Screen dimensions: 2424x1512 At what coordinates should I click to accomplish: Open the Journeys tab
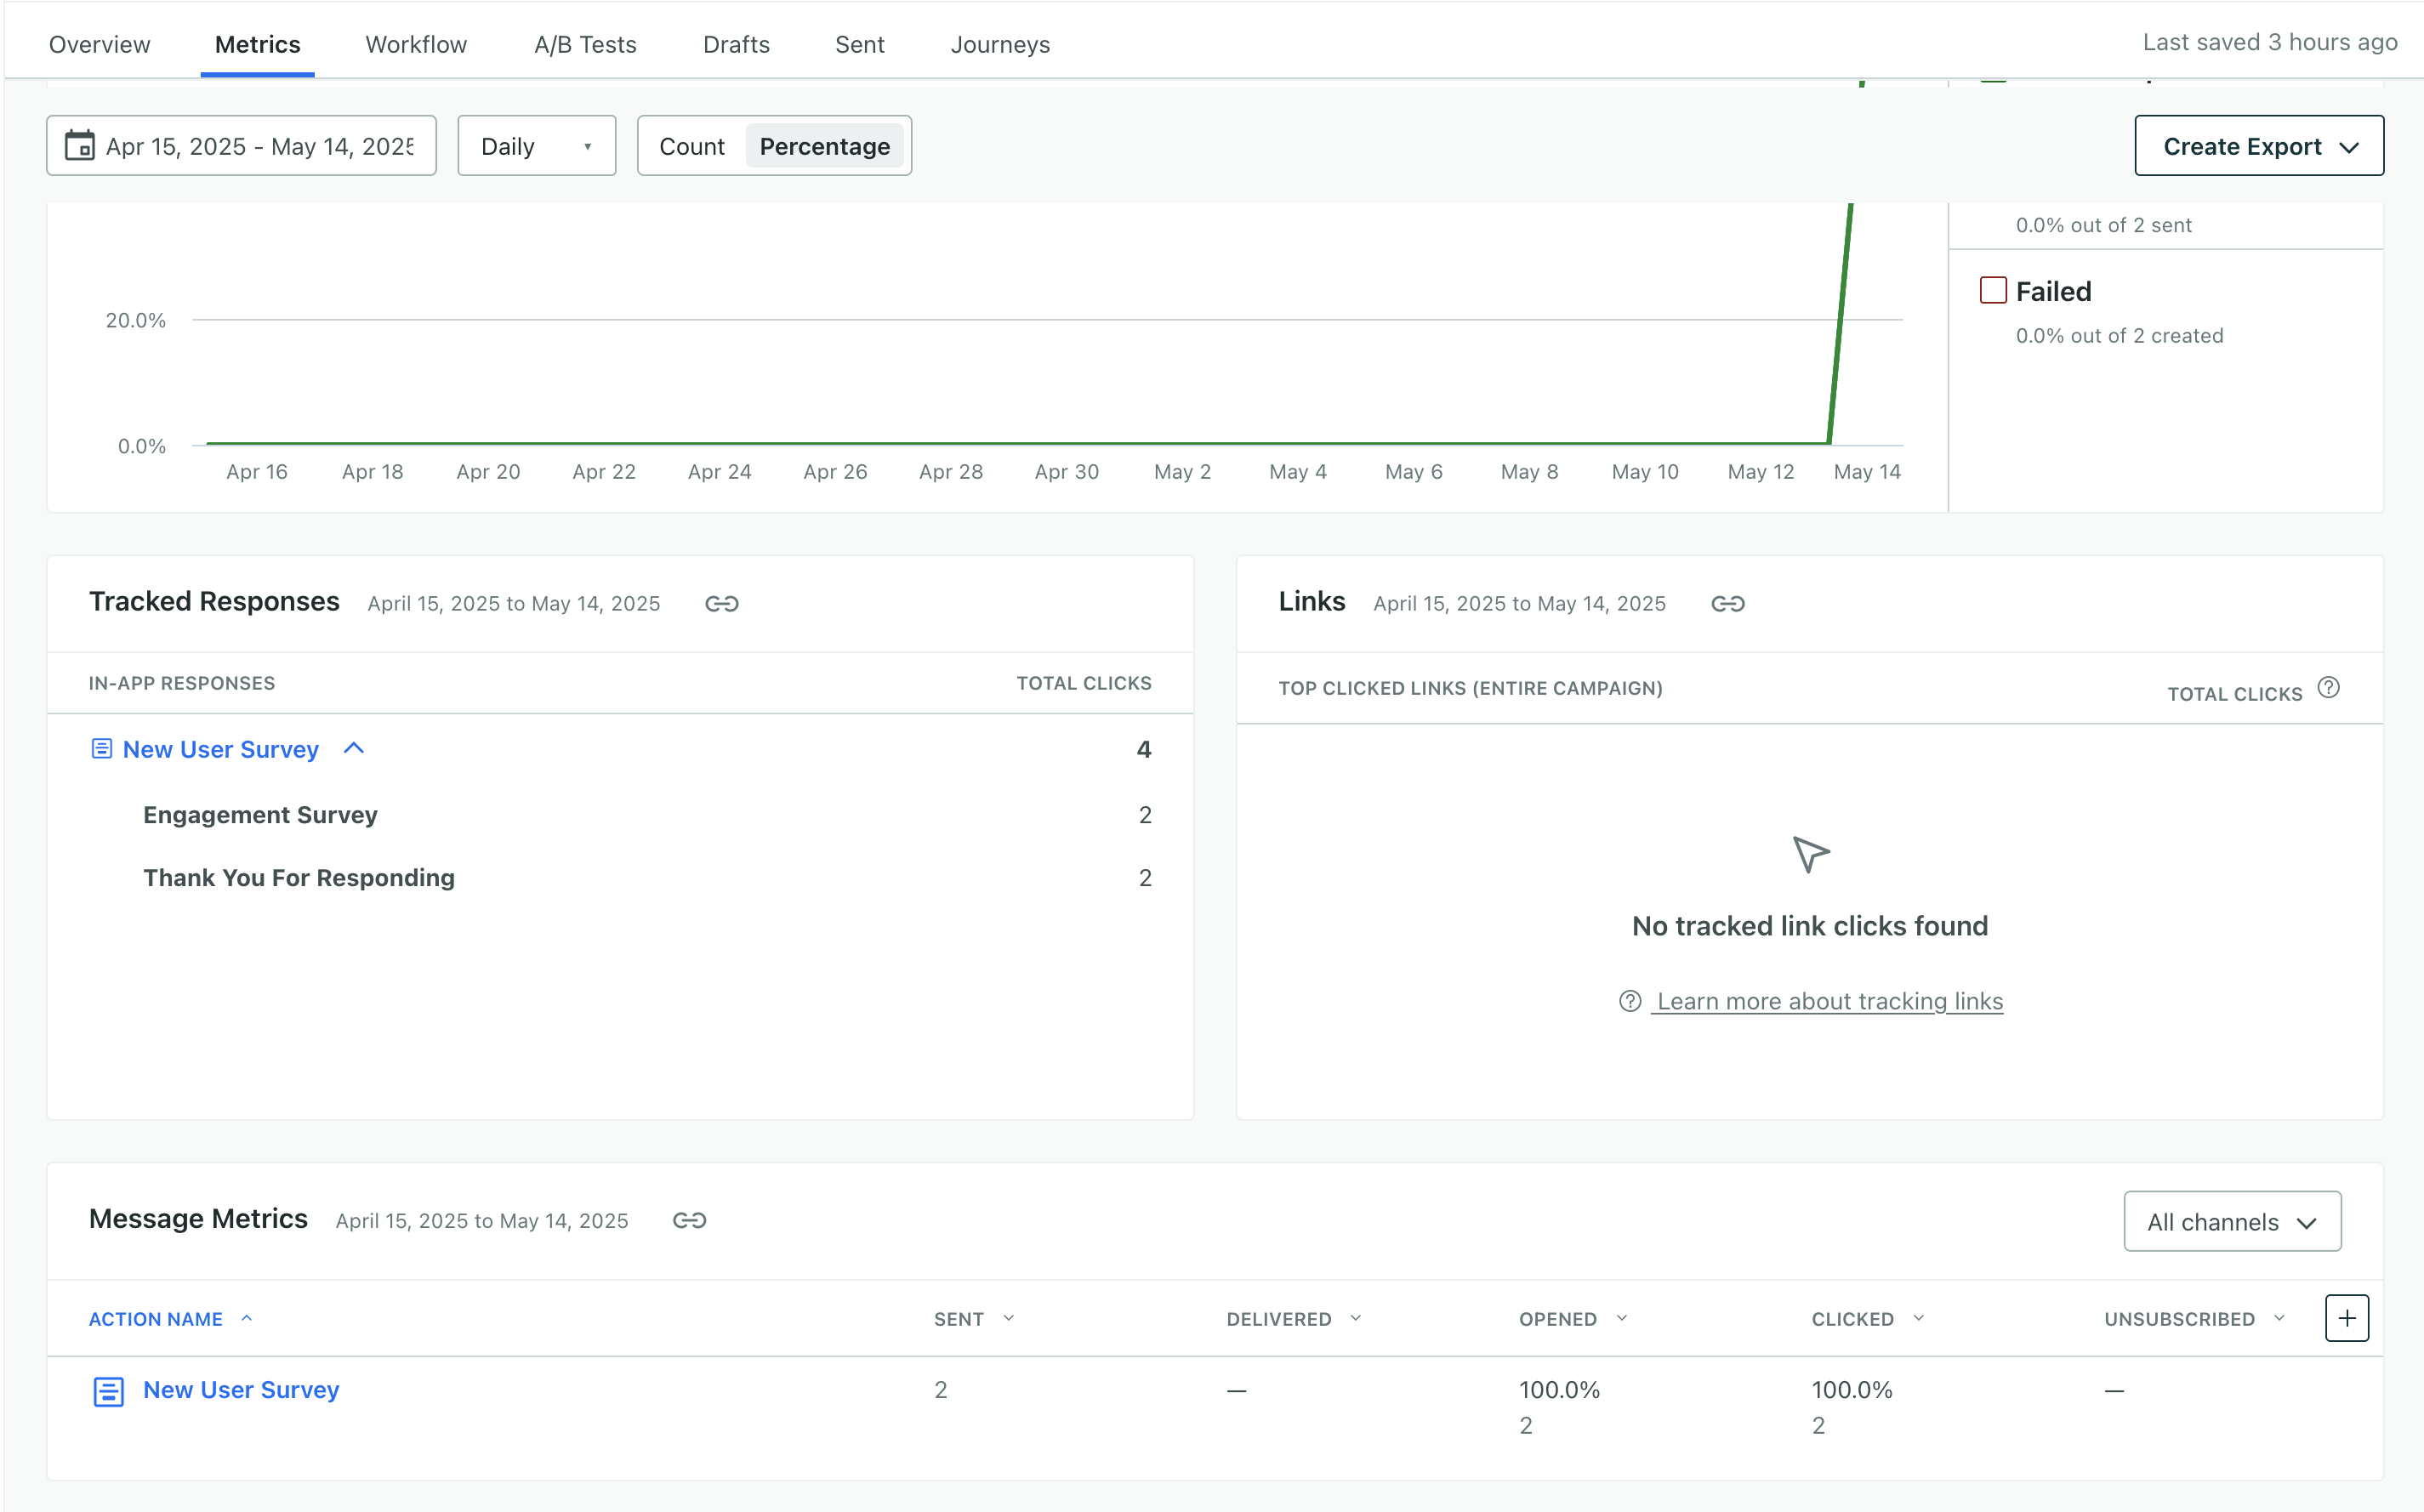999,44
